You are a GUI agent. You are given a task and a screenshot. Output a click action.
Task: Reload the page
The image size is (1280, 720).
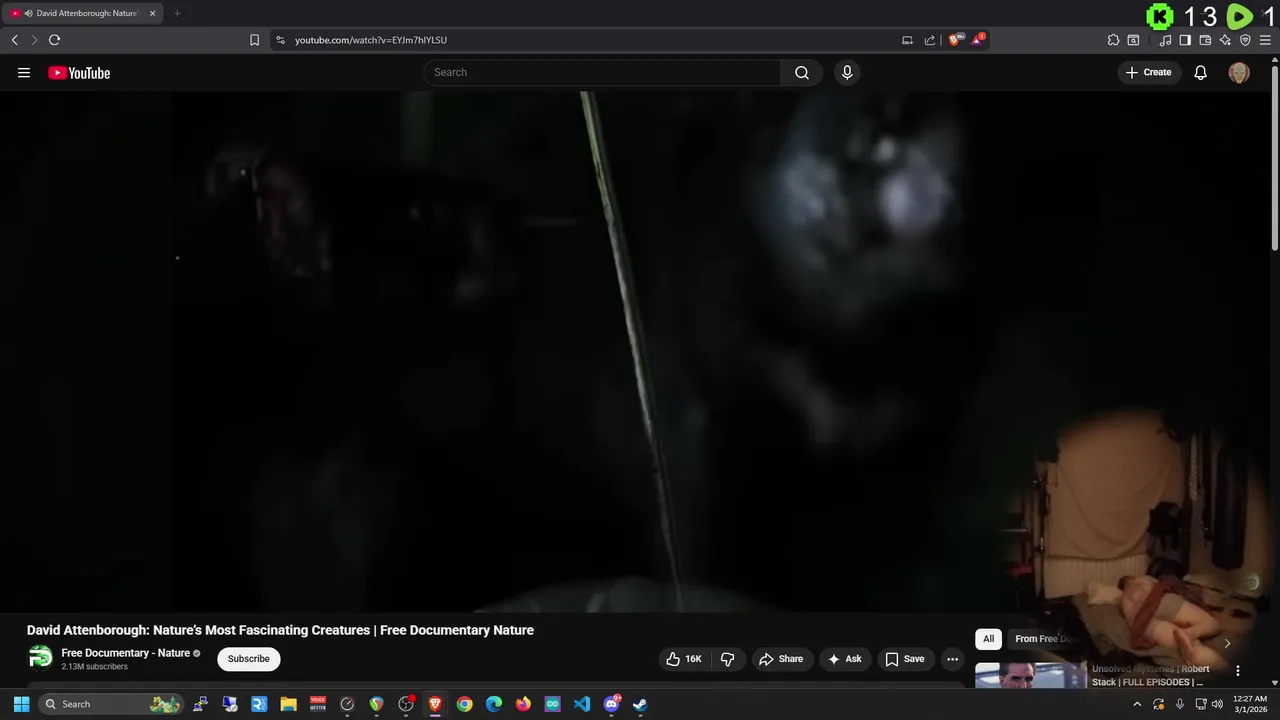tap(54, 40)
